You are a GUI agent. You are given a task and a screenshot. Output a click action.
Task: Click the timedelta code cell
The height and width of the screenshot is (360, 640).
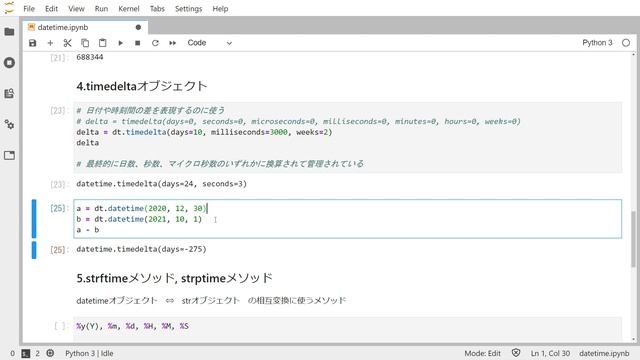click(348, 137)
